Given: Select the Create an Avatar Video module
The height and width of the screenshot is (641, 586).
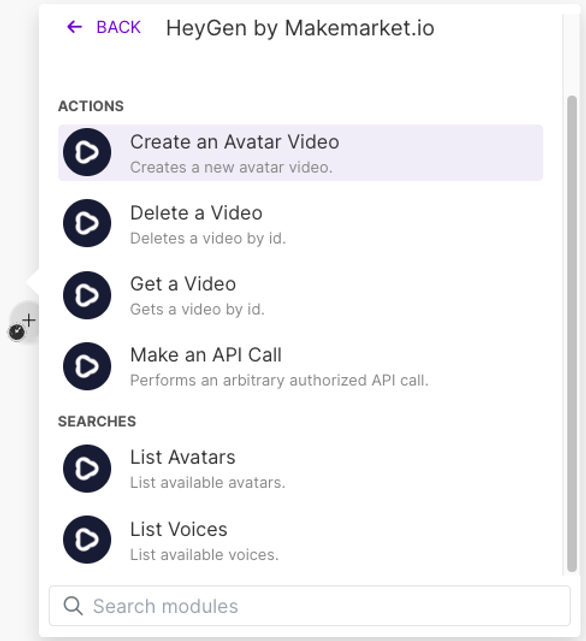Looking at the screenshot, I should tap(301, 152).
